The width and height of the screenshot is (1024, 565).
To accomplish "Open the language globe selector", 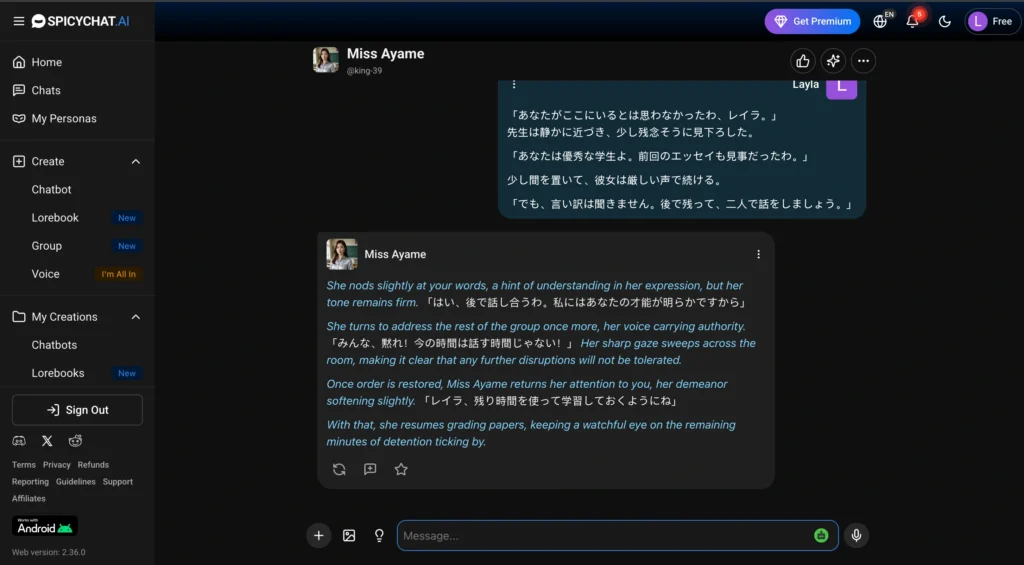I will coord(880,22).
